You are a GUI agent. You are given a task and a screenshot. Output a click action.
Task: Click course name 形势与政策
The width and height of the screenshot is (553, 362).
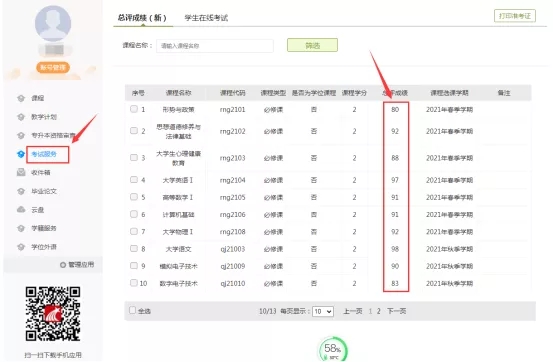coord(178,110)
